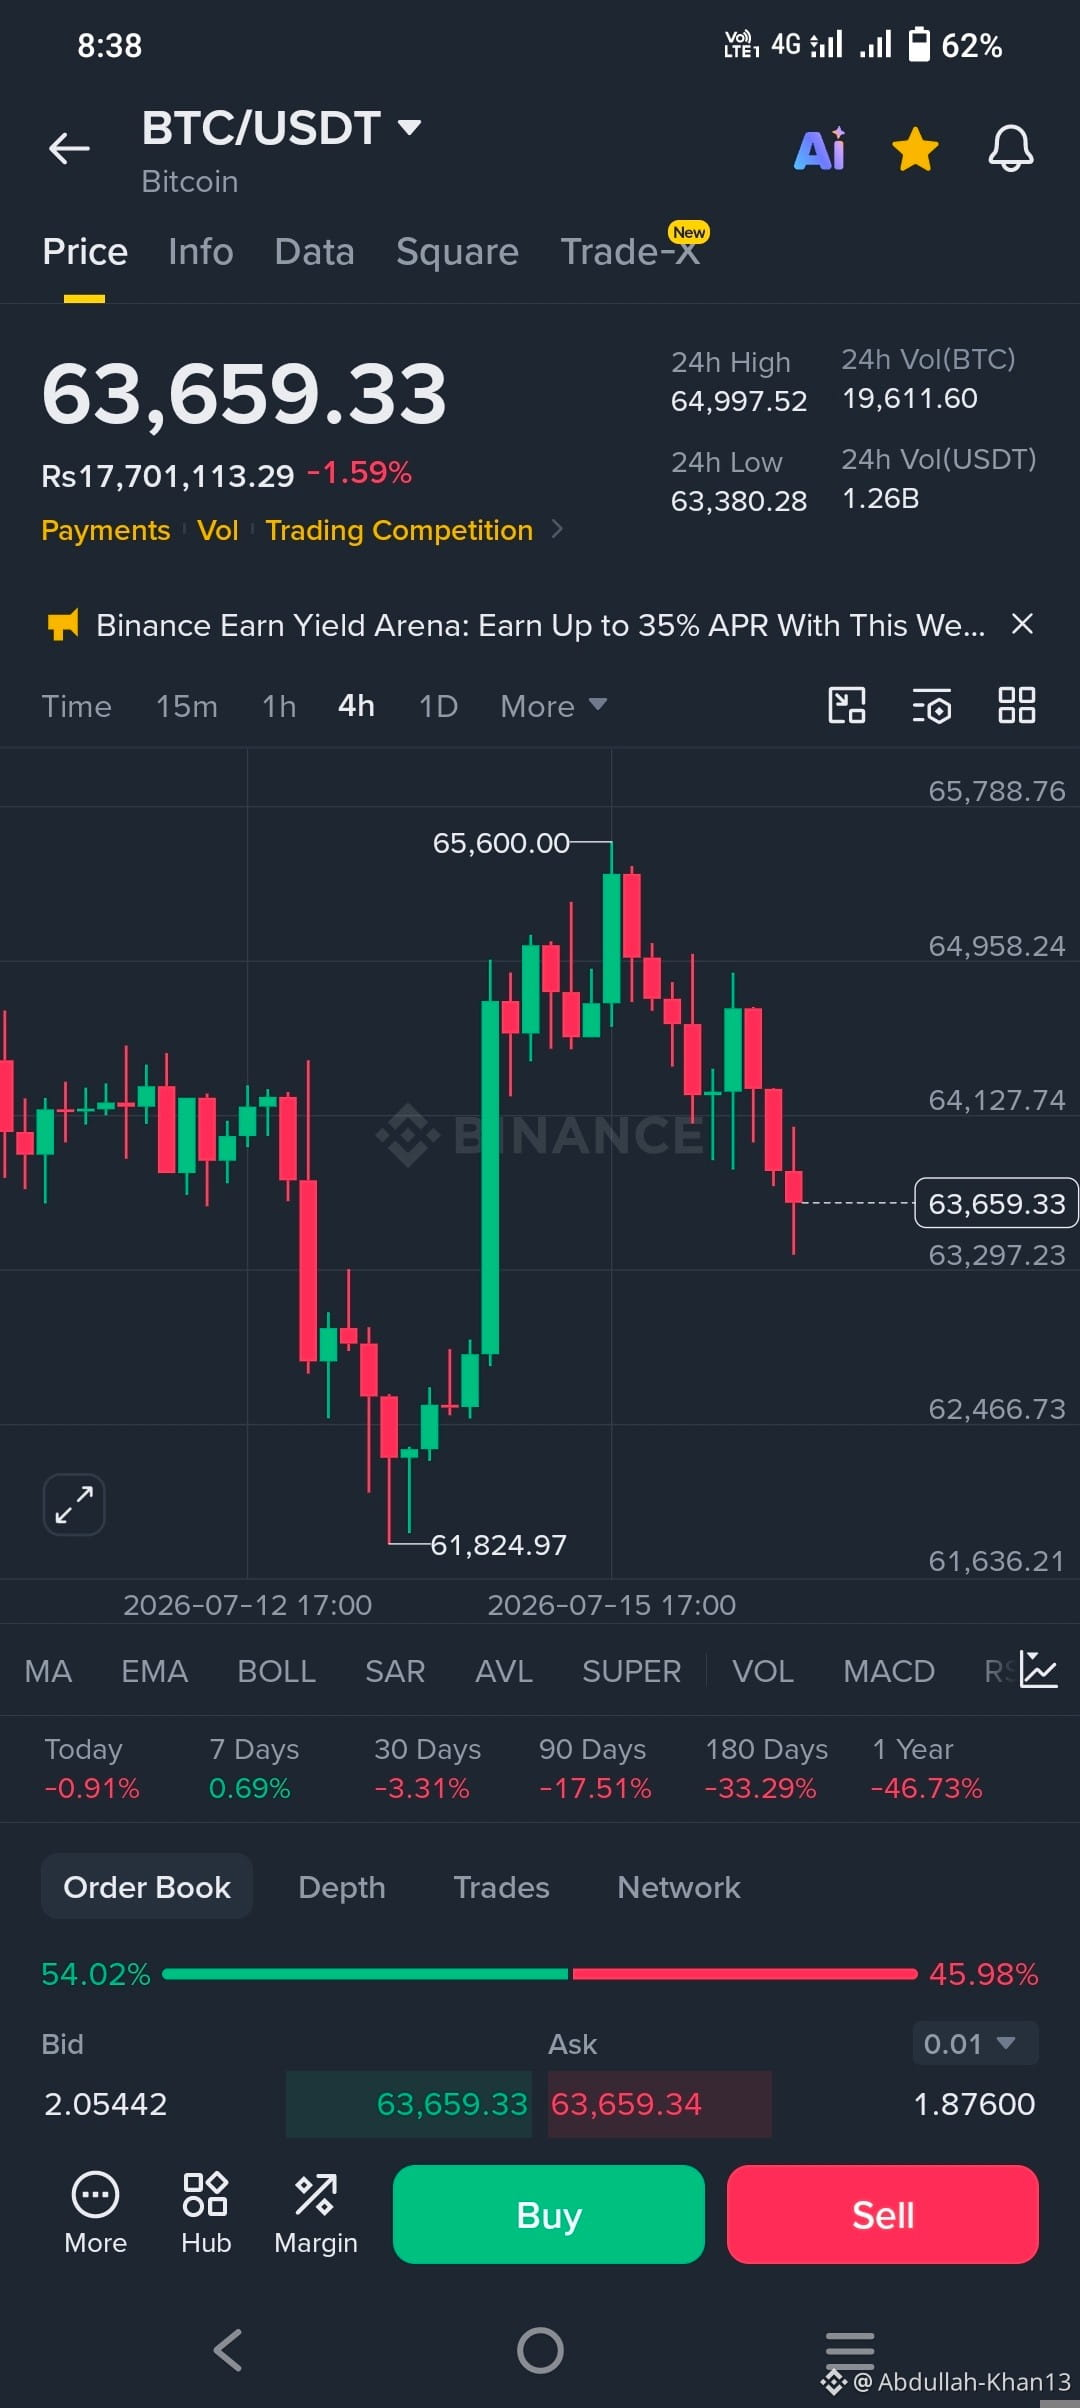Toggle the BOLL indicator
This screenshot has width=1080, height=2408.
[x=276, y=1671]
